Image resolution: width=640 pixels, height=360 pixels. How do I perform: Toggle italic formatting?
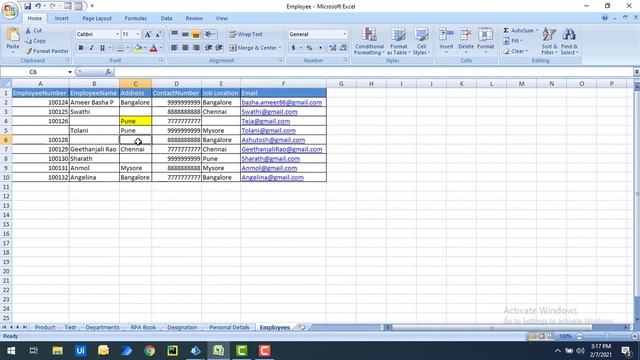(x=91, y=48)
